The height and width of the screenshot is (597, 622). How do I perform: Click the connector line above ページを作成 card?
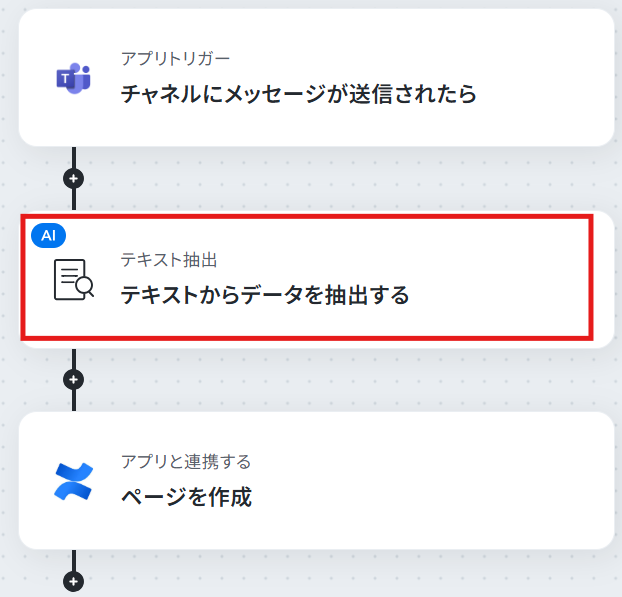click(74, 401)
